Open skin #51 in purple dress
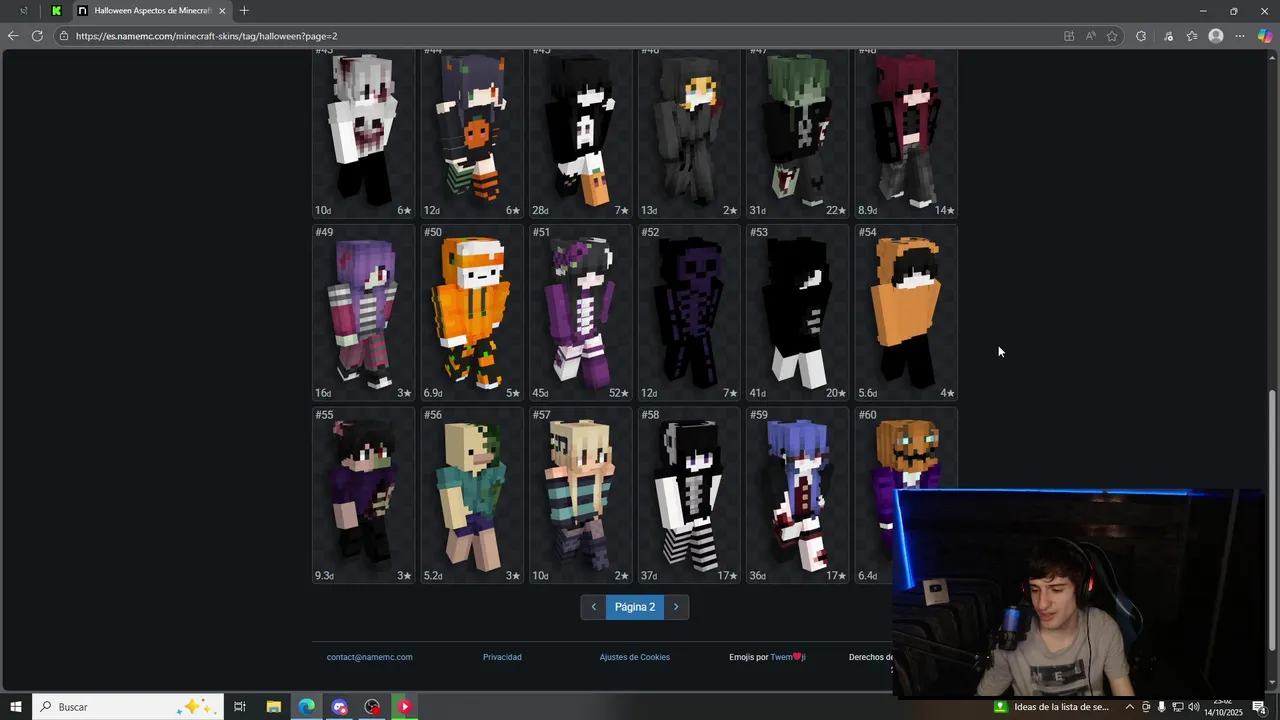Image resolution: width=1280 pixels, height=720 pixels. (581, 312)
